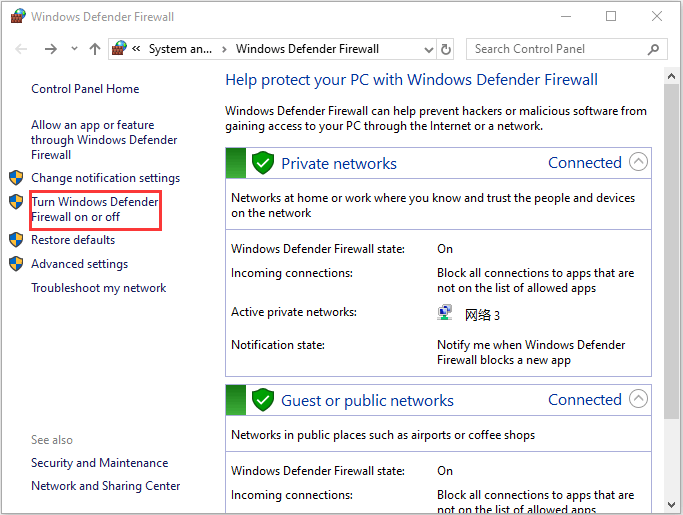The height and width of the screenshot is (515, 683).
Task: Refresh the Control Panel page
Action: coord(446,49)
